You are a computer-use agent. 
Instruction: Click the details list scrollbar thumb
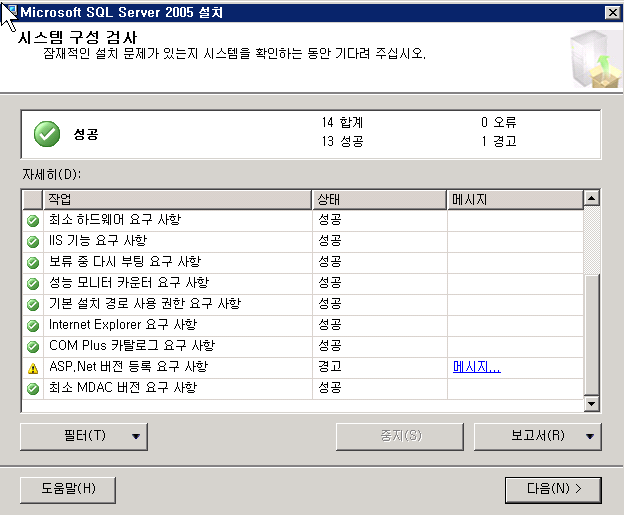click(x=592, y=334)
